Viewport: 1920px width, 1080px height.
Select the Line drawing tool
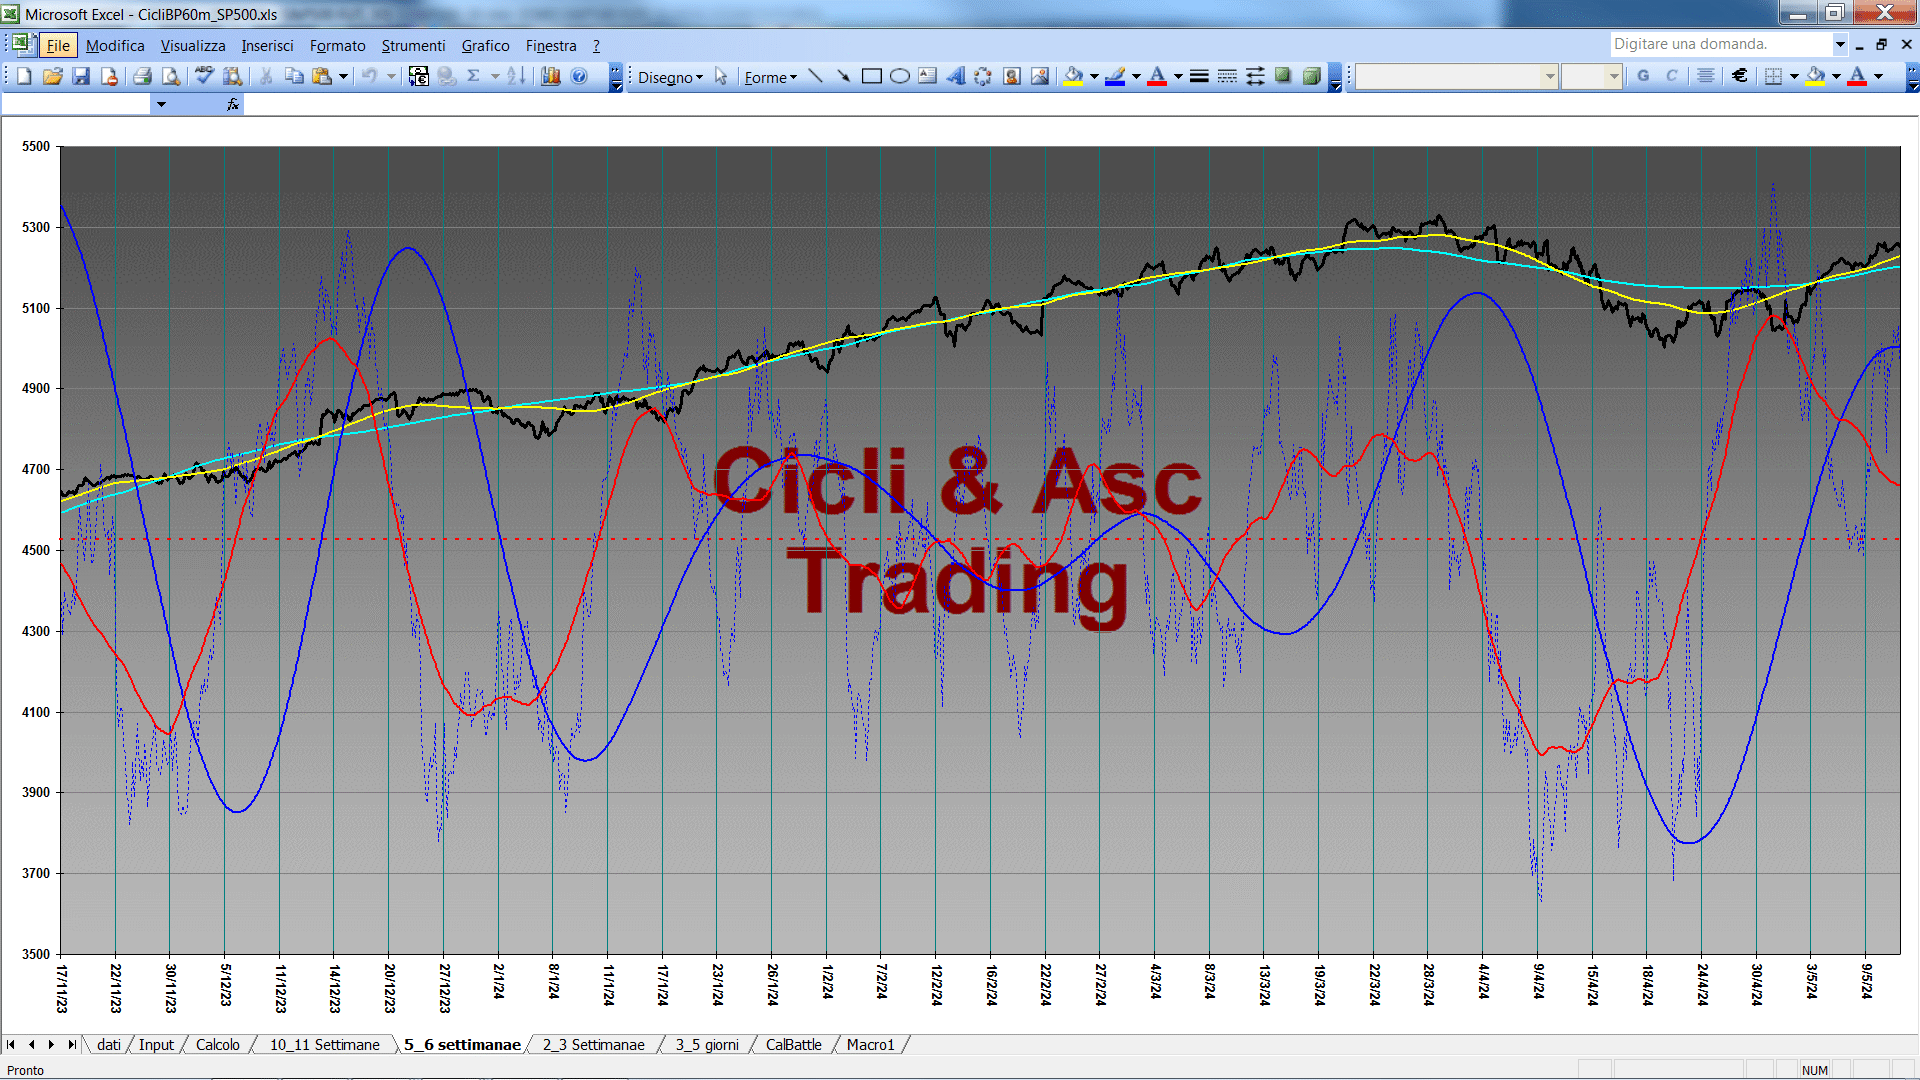coord(815,76)
